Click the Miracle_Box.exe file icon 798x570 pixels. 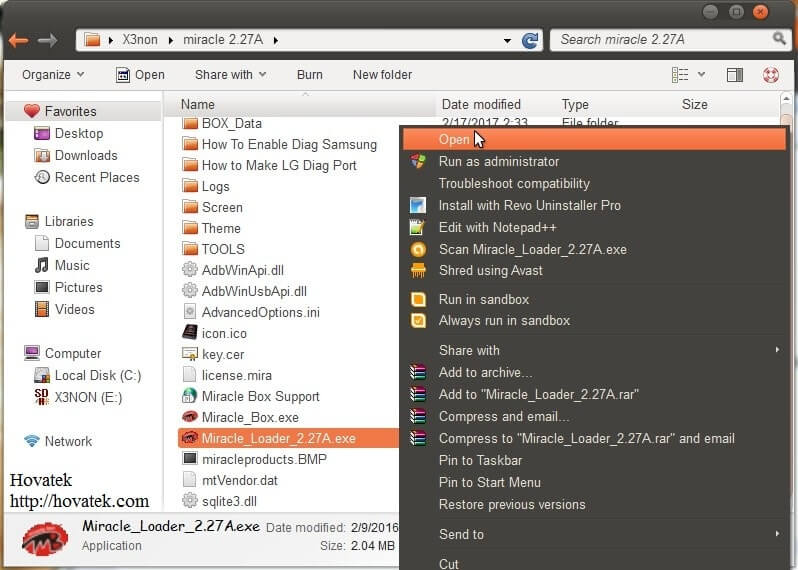[x=190, y=417]
